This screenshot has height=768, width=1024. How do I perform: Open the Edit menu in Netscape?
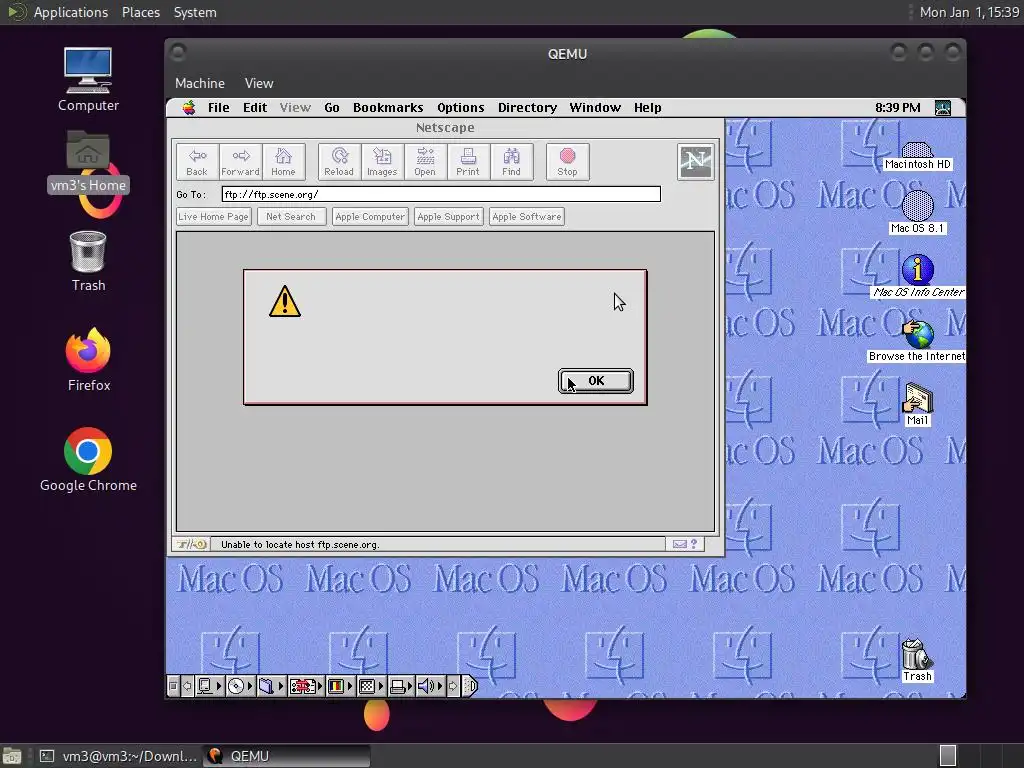pyautogui.click(x=255, y=108)
